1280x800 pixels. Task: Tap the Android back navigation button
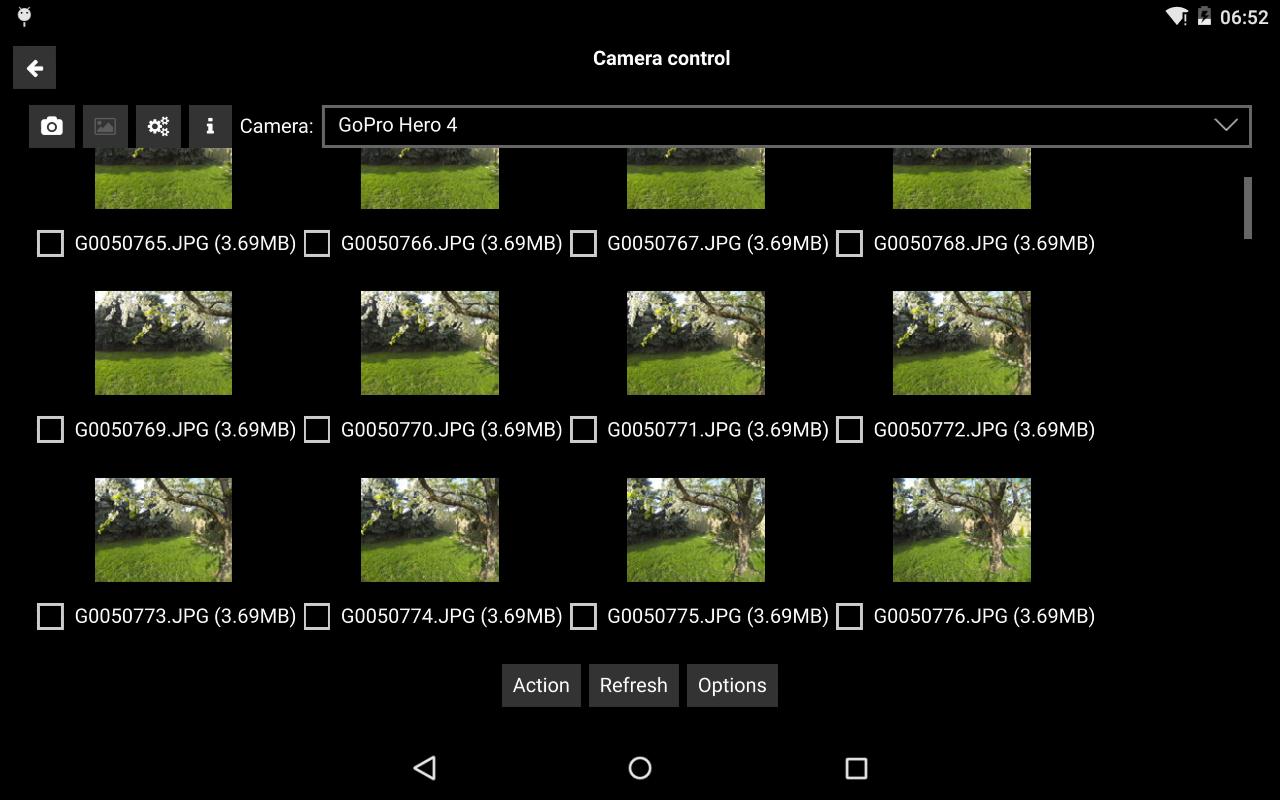425,768
